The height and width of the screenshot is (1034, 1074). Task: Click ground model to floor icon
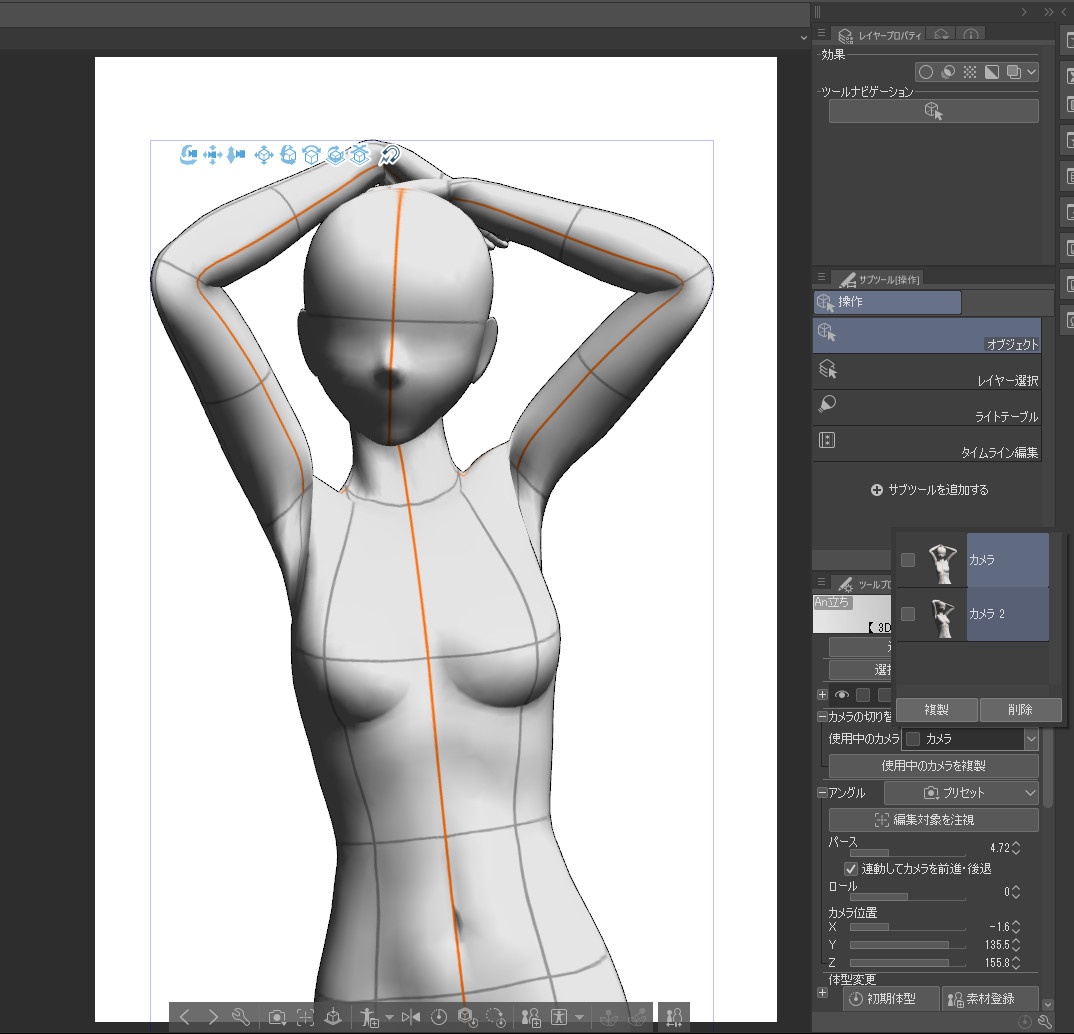[333, 1018]
